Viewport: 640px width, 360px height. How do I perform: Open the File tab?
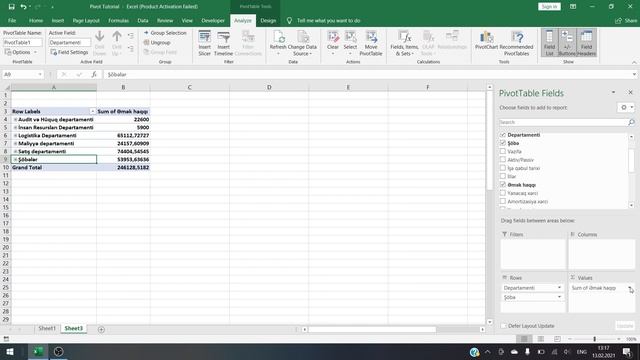(x=12, y=20)
